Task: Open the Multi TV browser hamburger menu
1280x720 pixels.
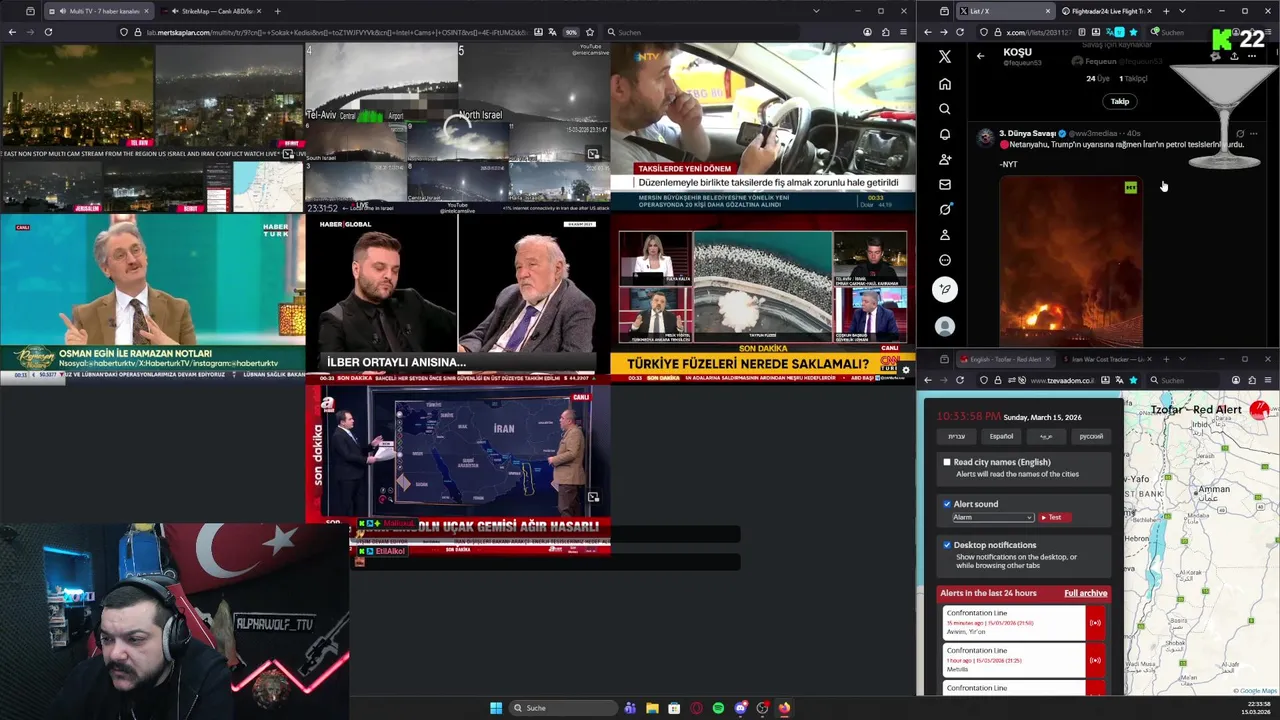Action: coord(902,32)
